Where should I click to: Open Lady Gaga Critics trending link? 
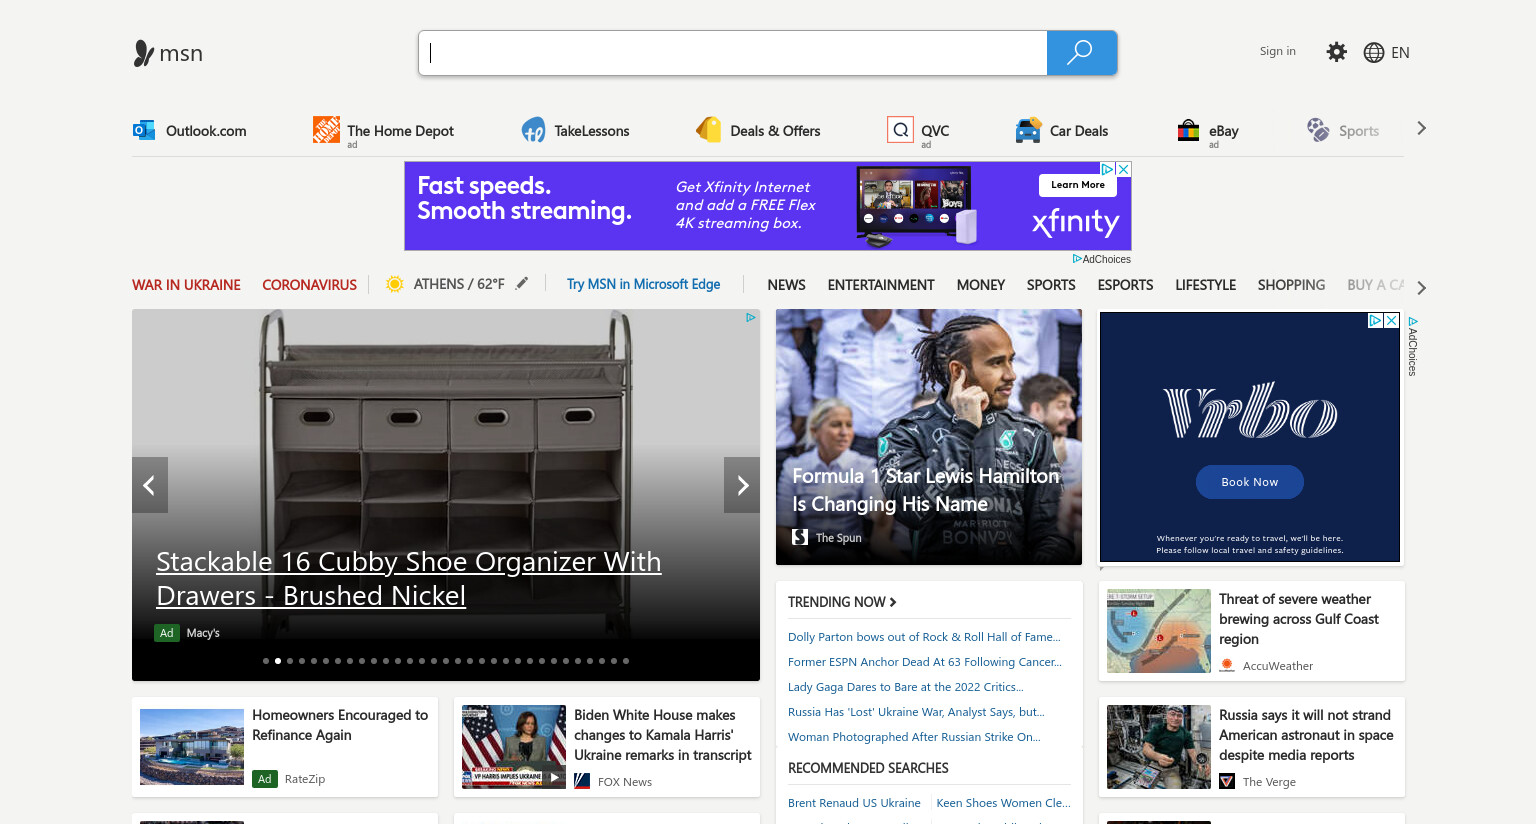pos(905,687)
